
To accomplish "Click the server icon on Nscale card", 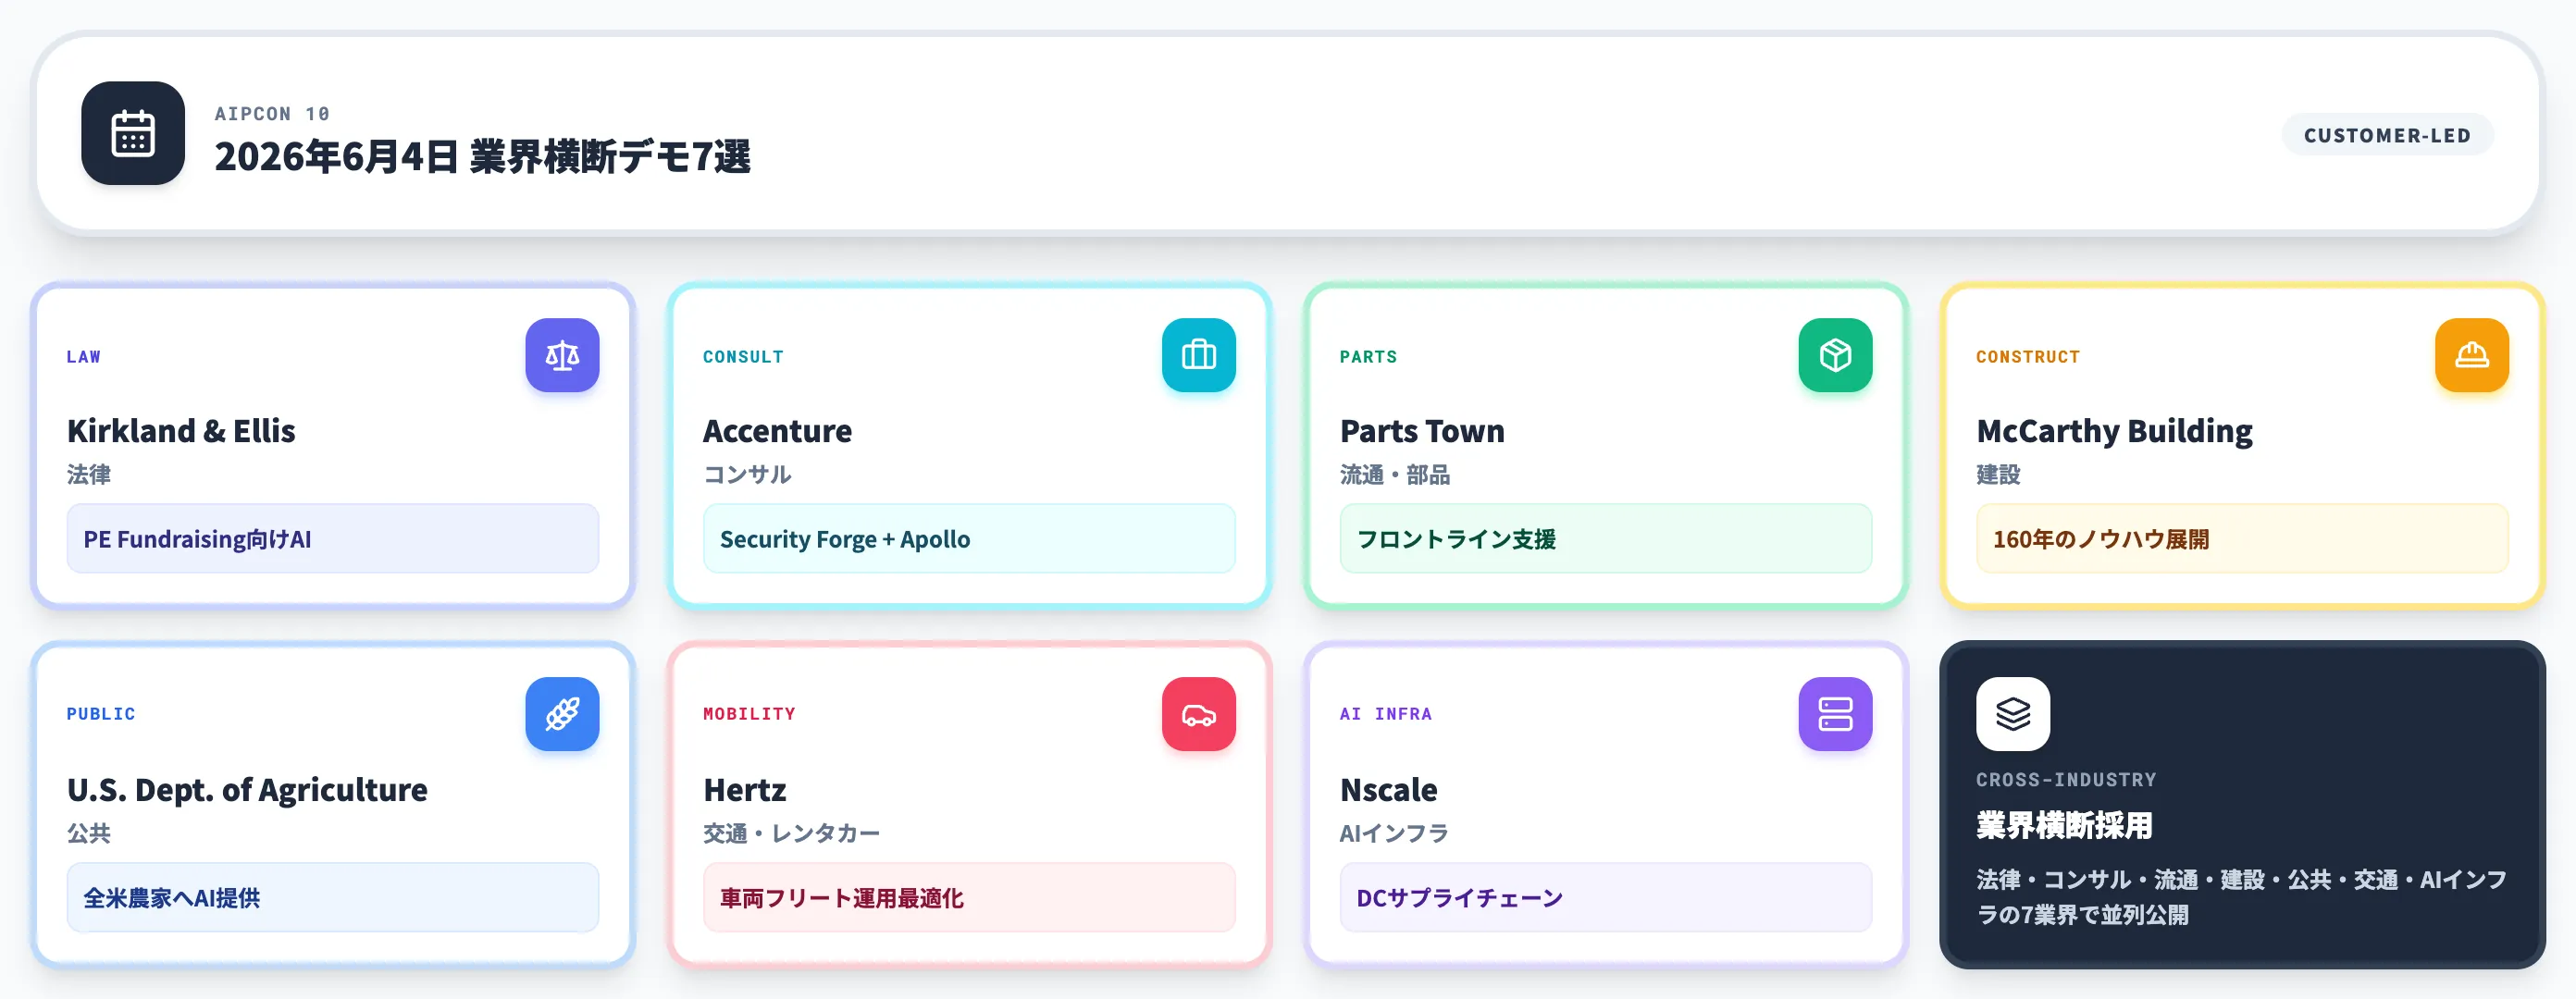I will [1835, 714].
